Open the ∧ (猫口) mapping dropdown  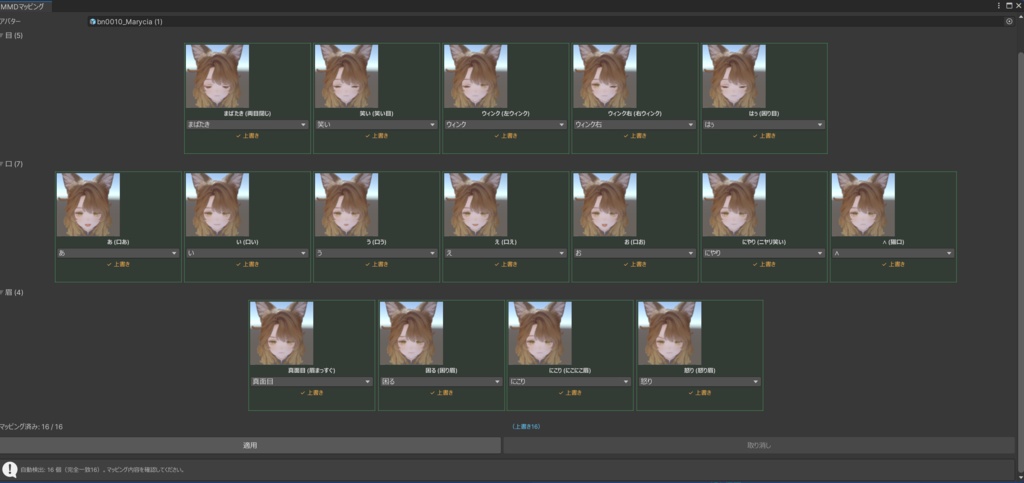893,253
